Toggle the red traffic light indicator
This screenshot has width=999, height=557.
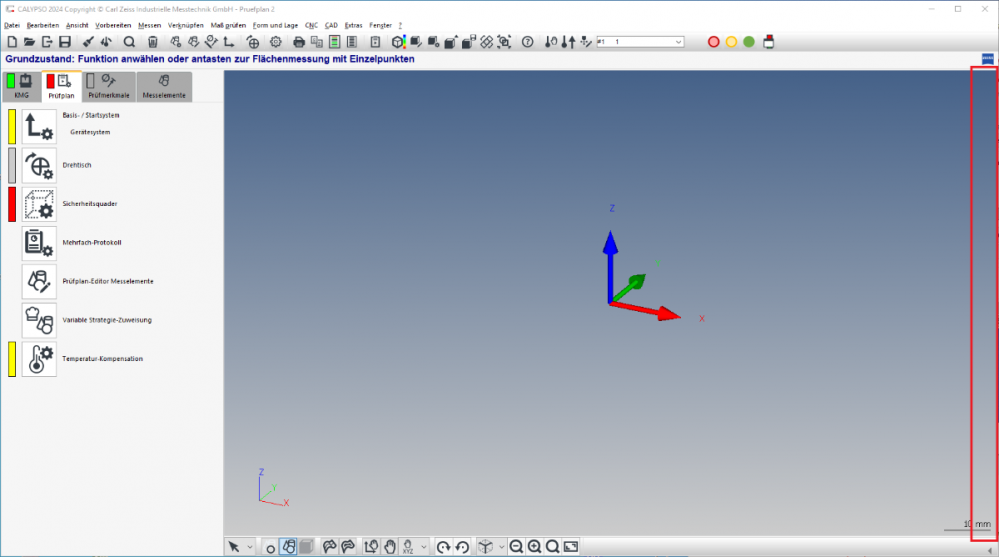(x=714, y=42)
